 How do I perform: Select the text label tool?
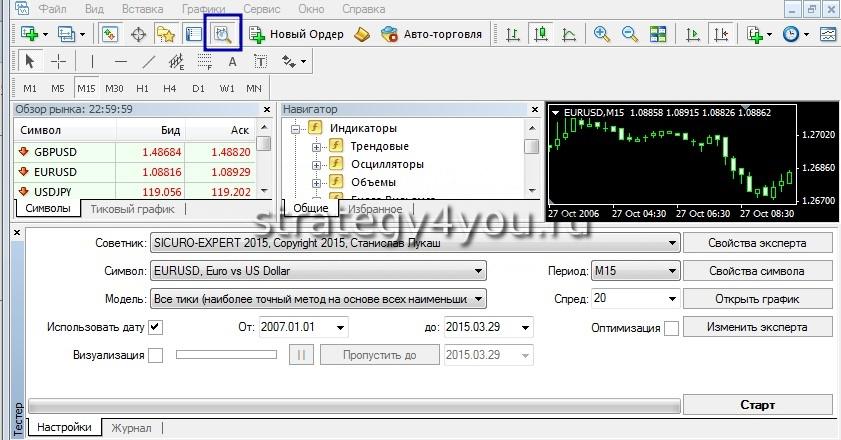click(x=233, y=61)
